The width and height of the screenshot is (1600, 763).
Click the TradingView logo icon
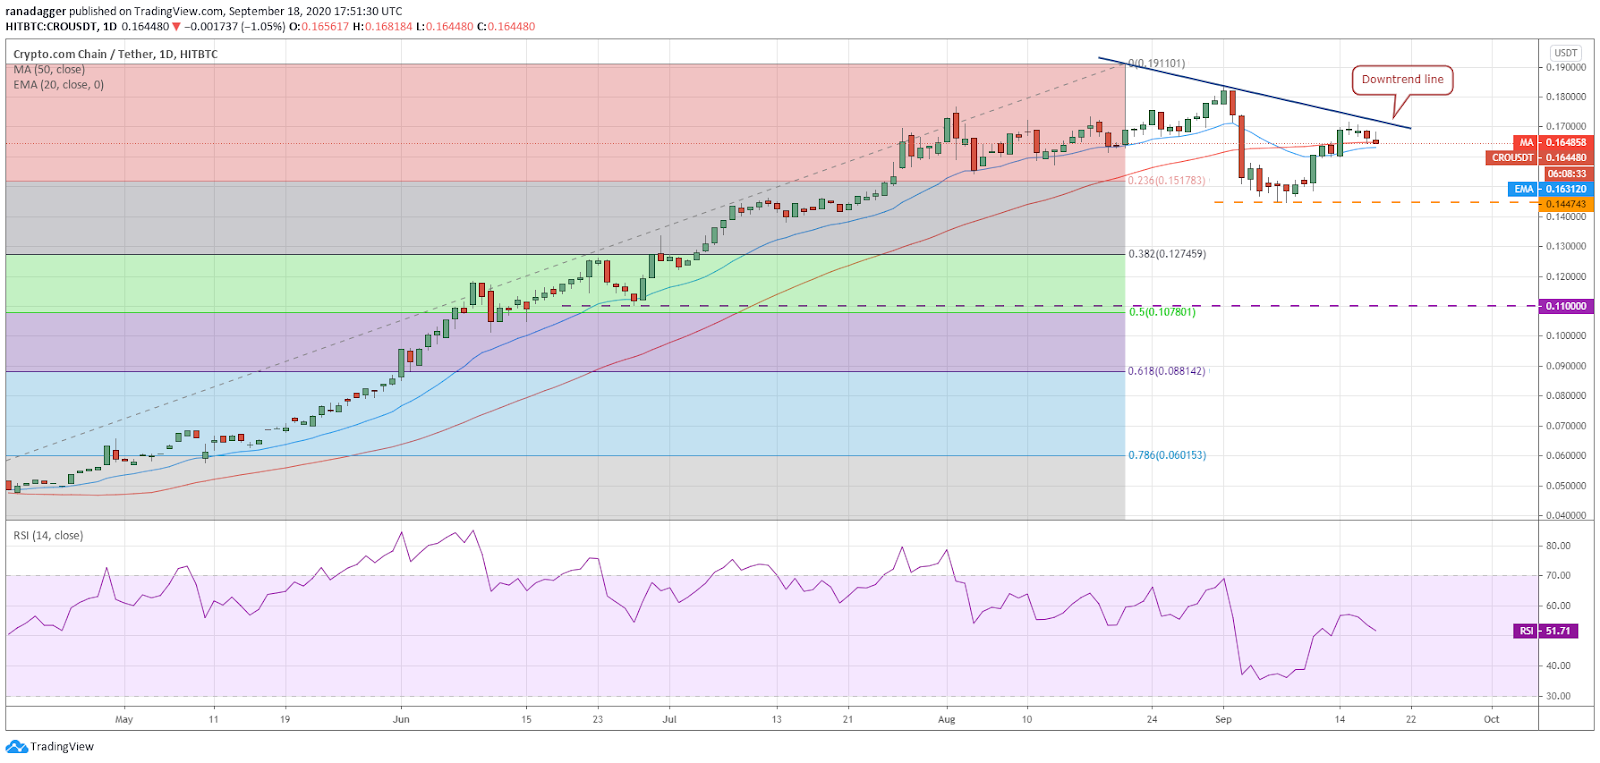pos(16,747)
